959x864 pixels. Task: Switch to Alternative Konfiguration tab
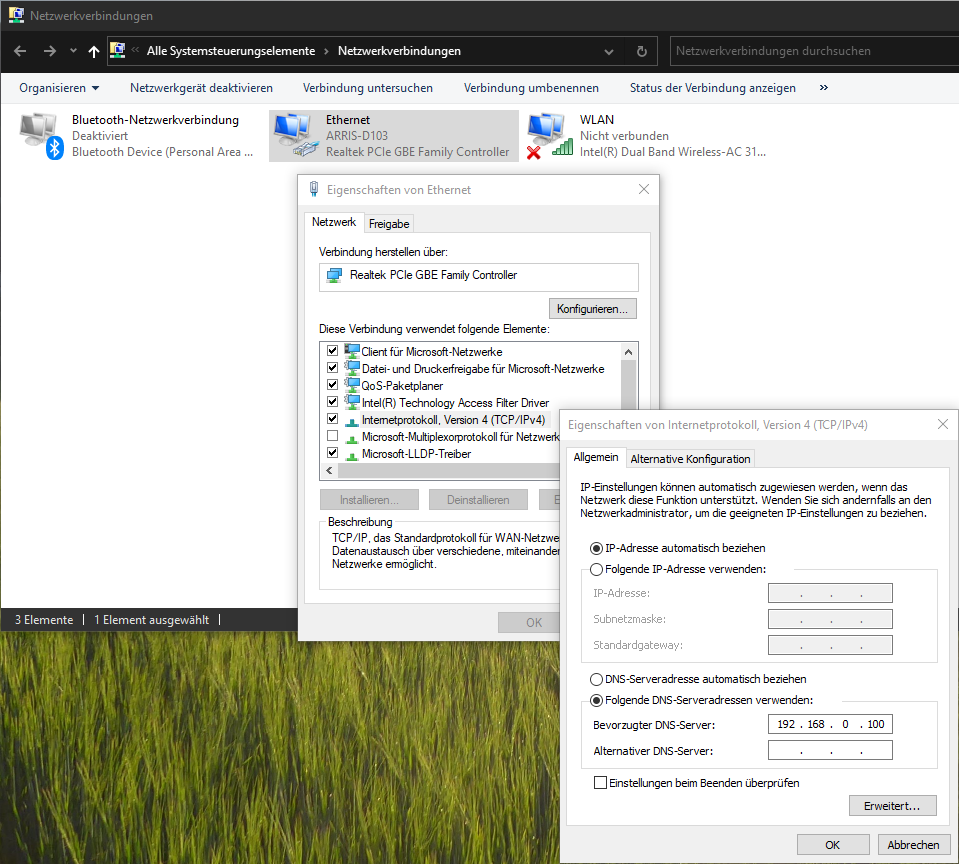(x=690, y=459)
